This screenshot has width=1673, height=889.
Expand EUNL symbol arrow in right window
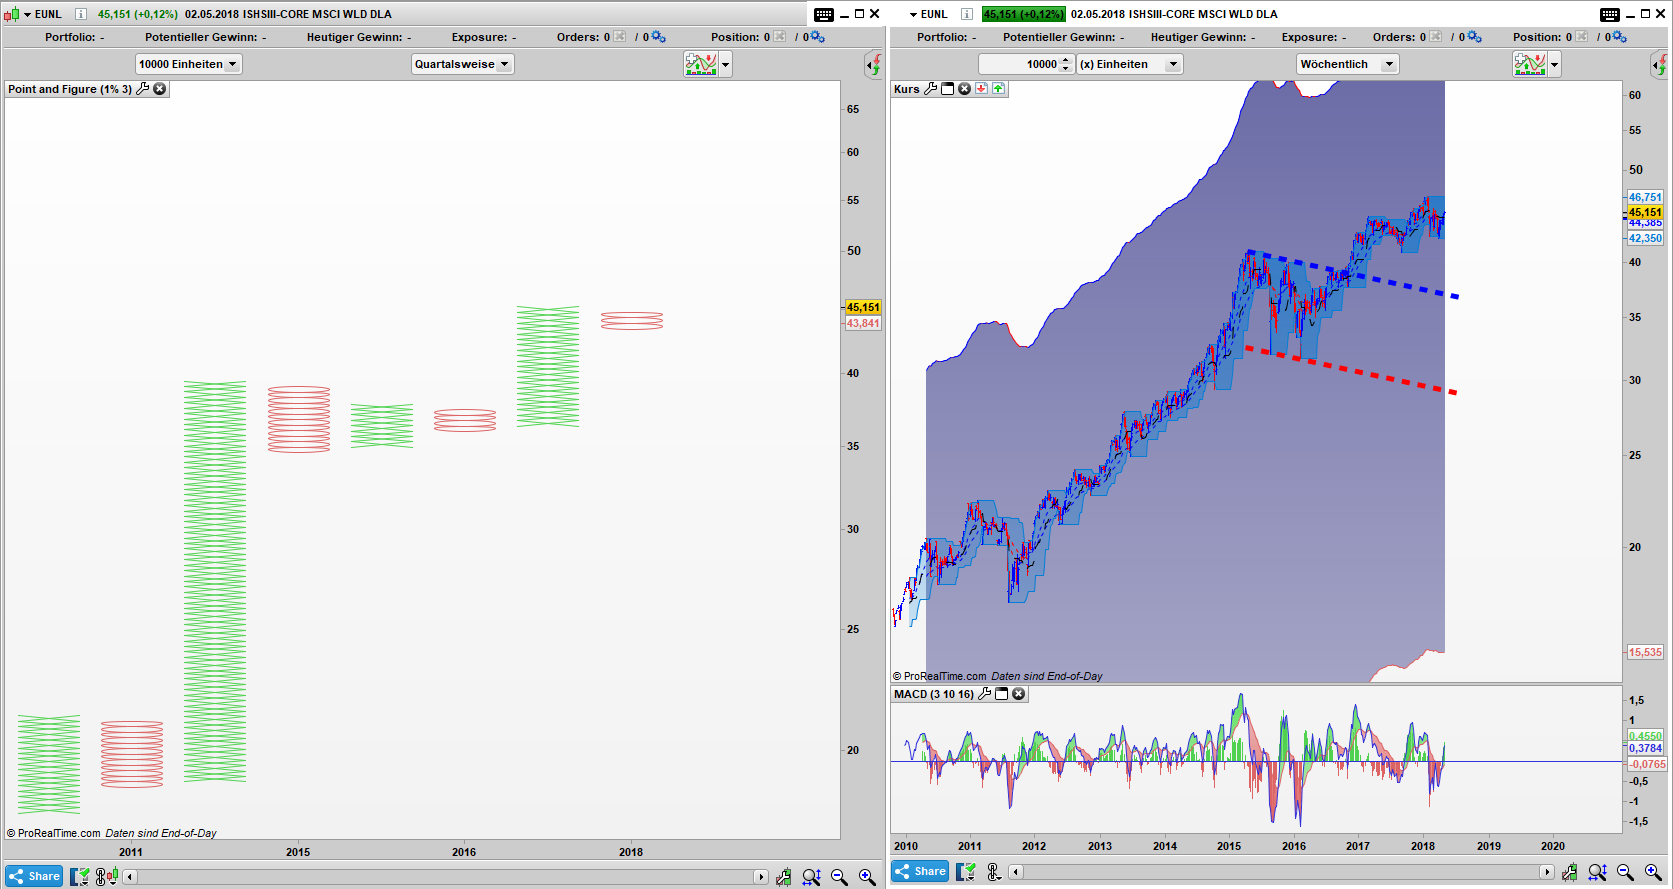pyautogui.click(x=913, y=15)
